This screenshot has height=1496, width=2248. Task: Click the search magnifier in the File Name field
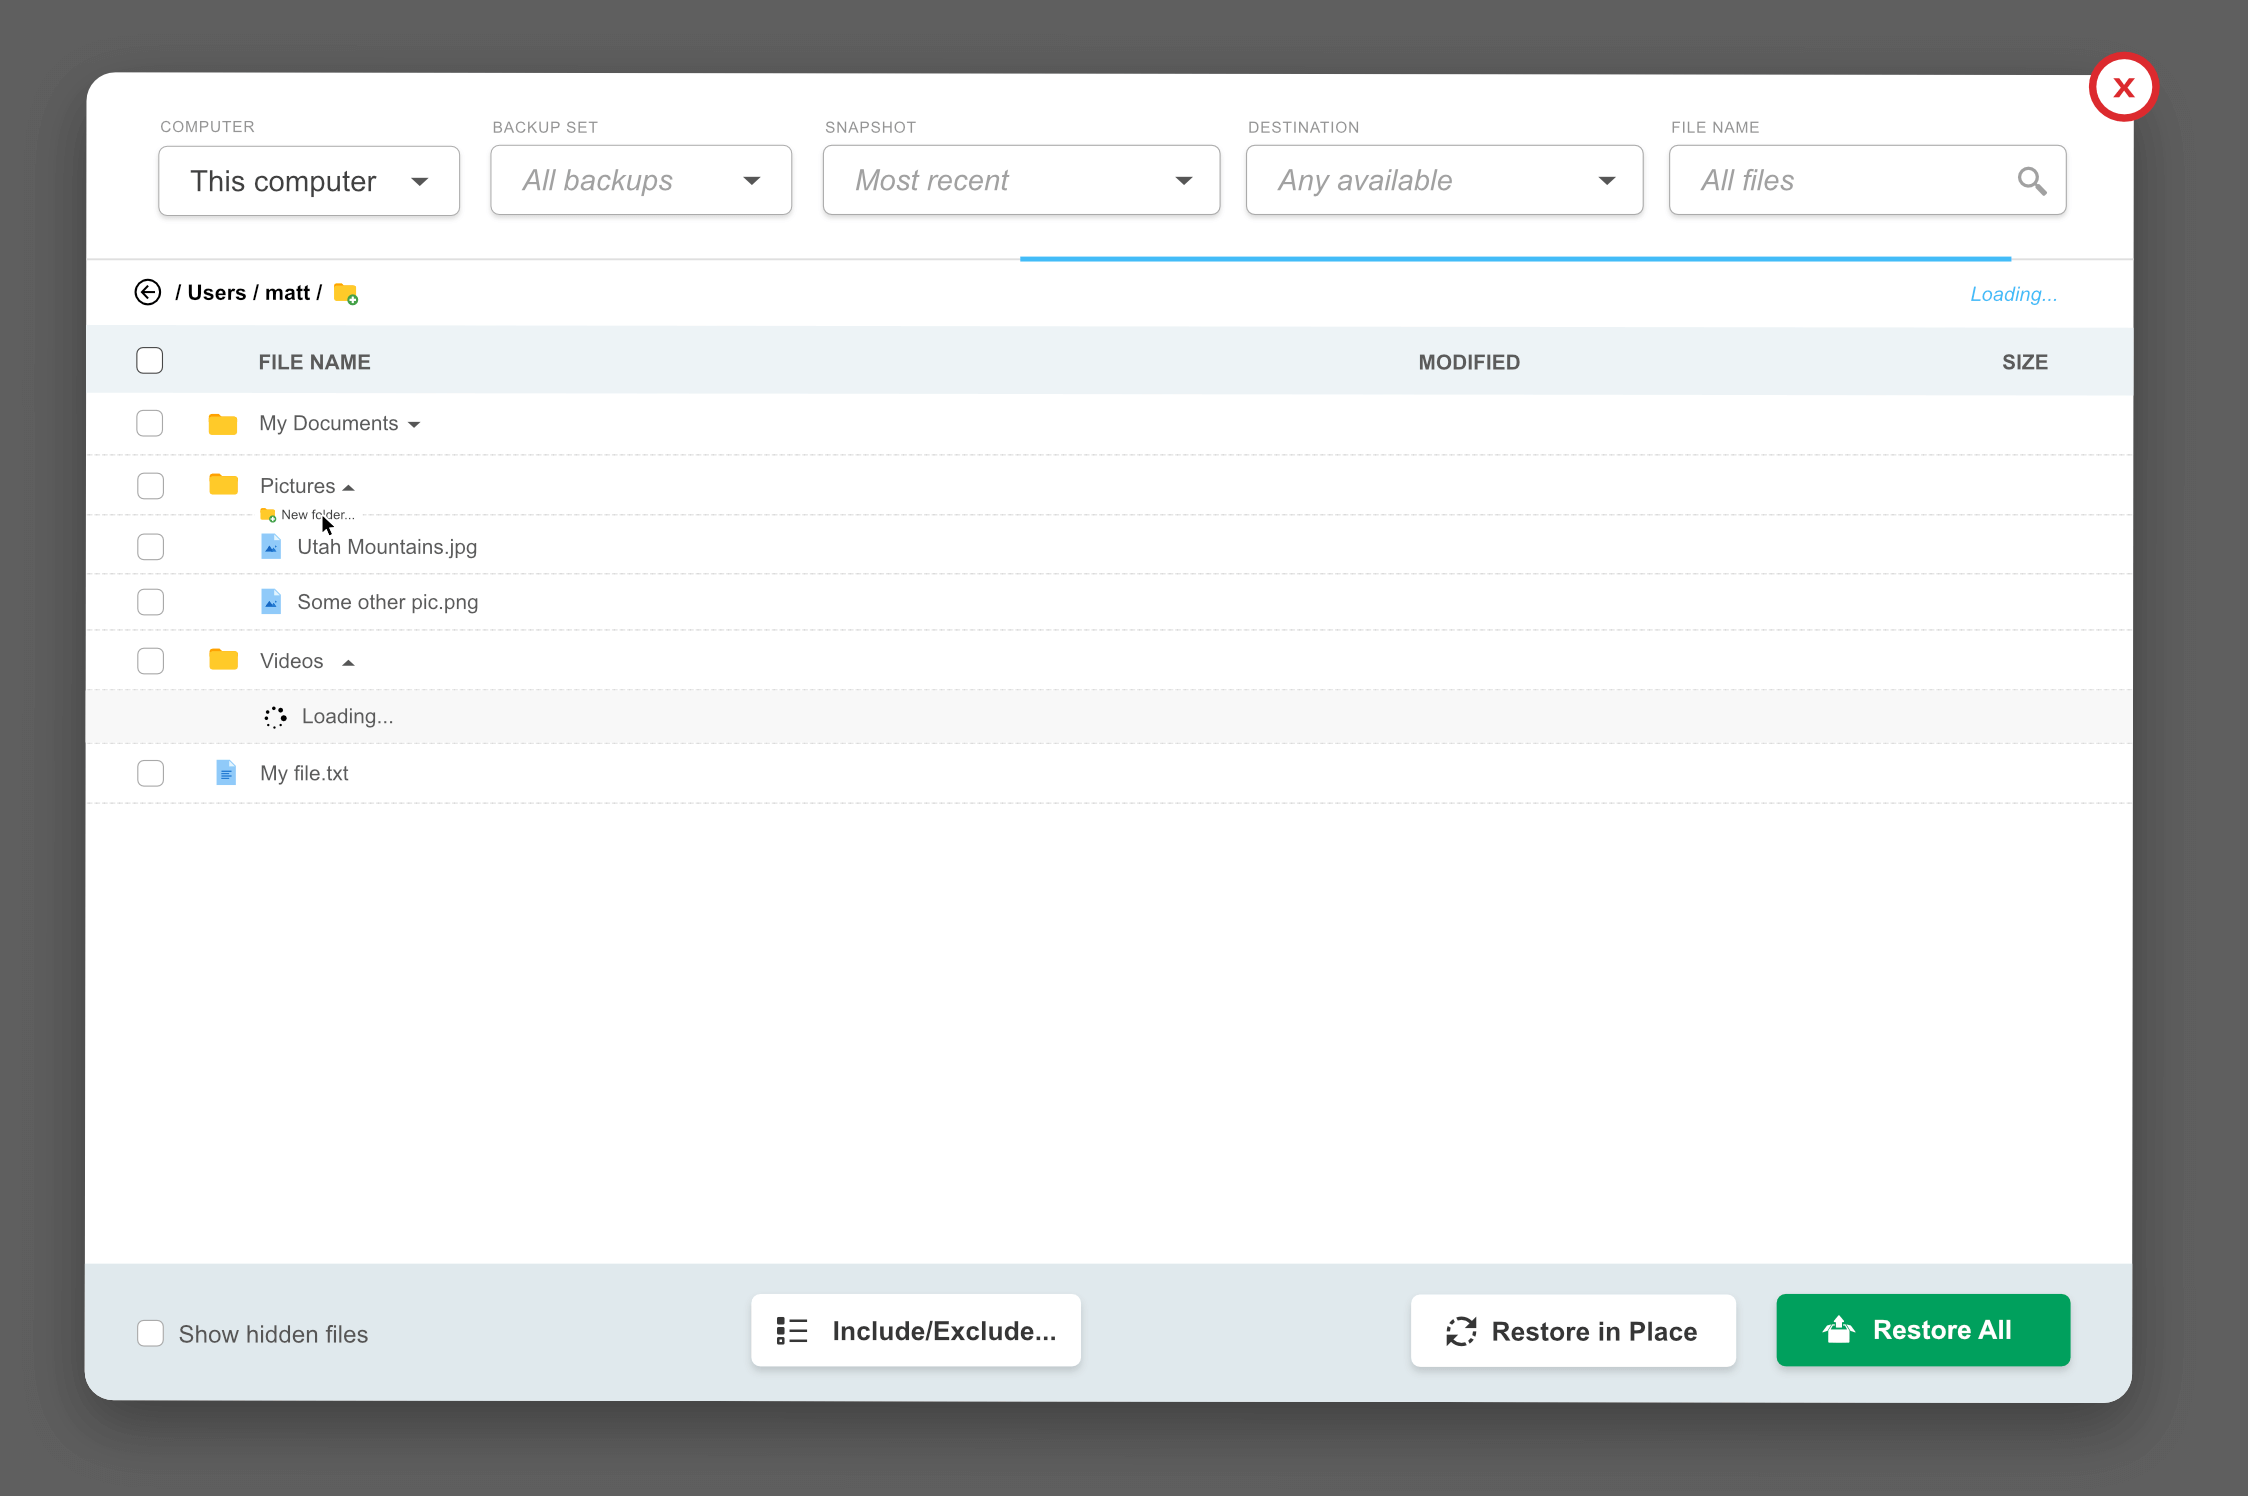click(2032, 180)
